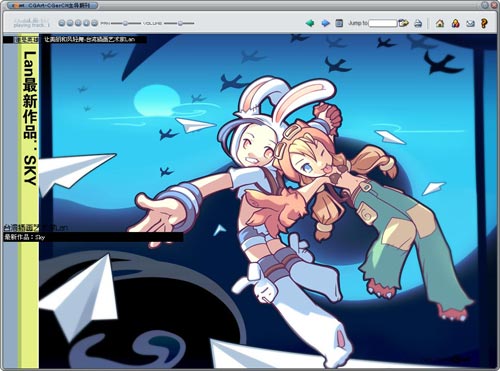500x371 pixels.
Task: Click the middle round music player button
Action: click(x=78, y=23)
